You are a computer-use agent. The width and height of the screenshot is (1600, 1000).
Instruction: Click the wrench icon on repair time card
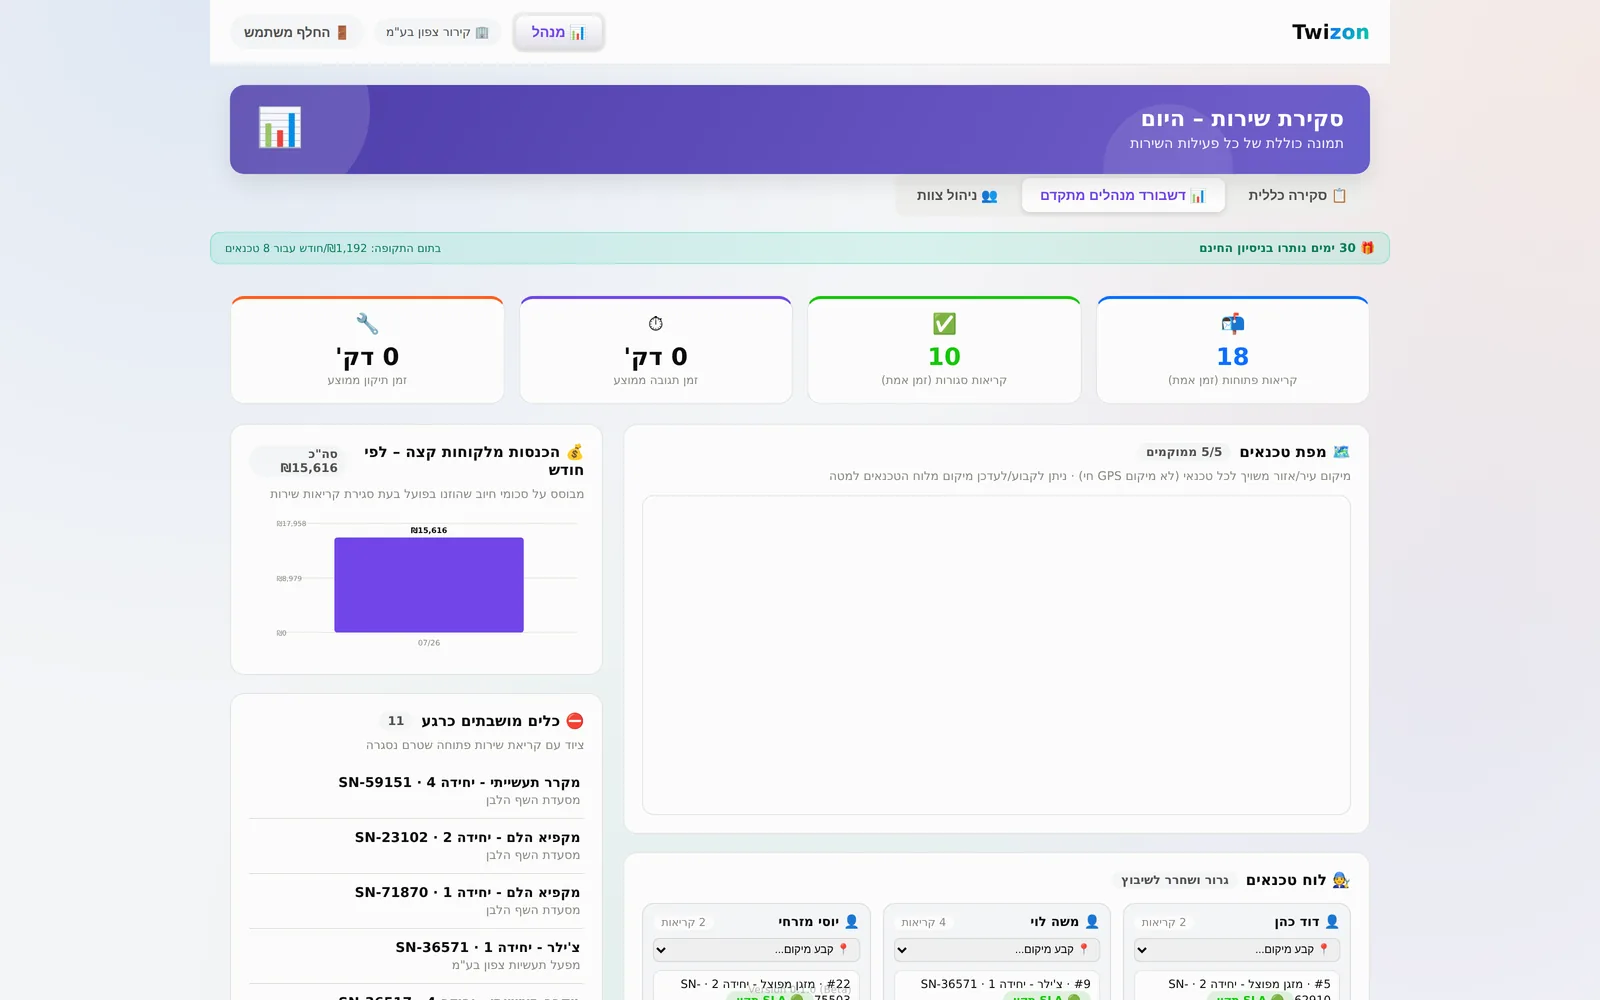tap(367, 323)
